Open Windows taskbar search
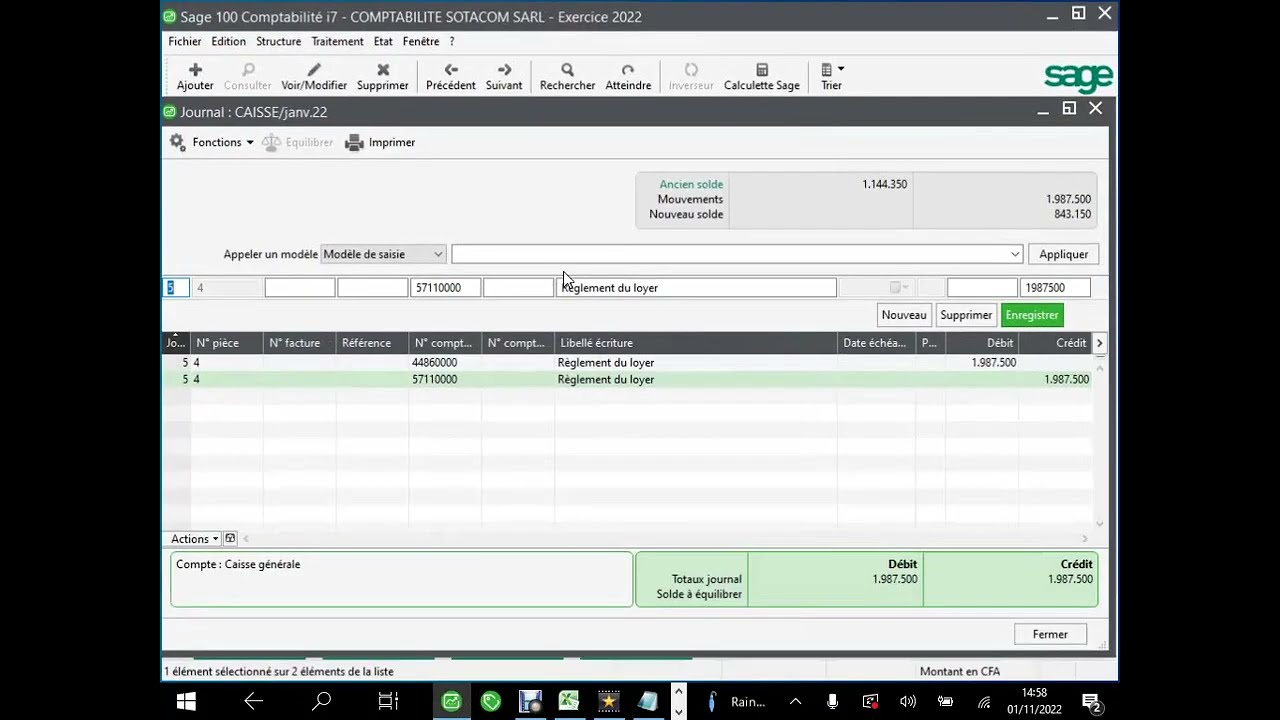The image size is (1280, 720). (321, 701)
